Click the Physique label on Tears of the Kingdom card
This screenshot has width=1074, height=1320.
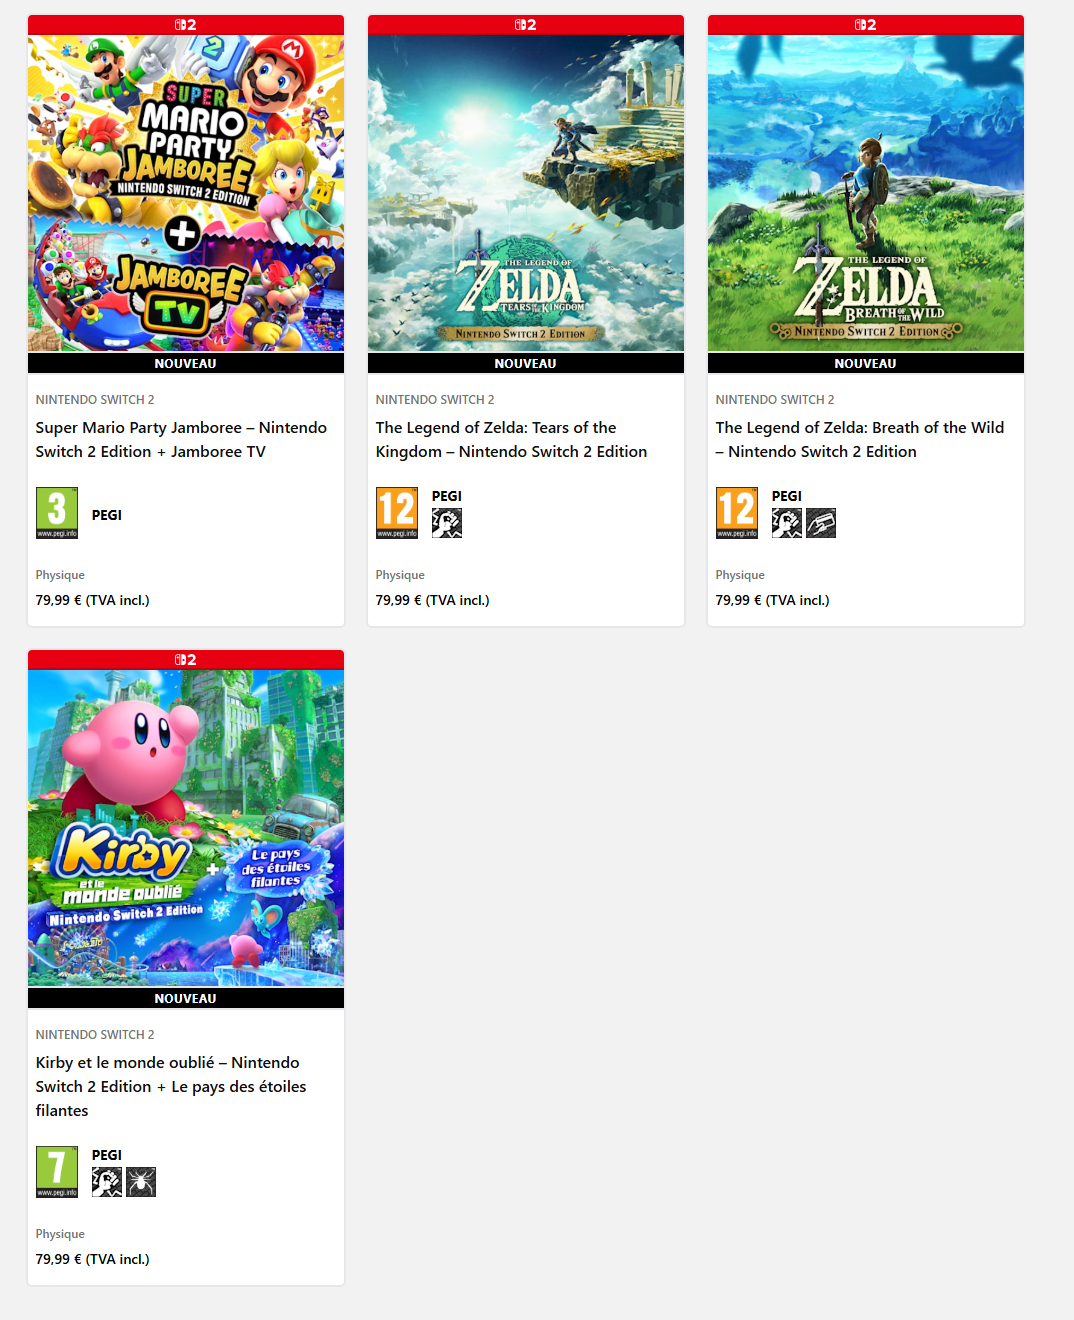click(400, 575)
